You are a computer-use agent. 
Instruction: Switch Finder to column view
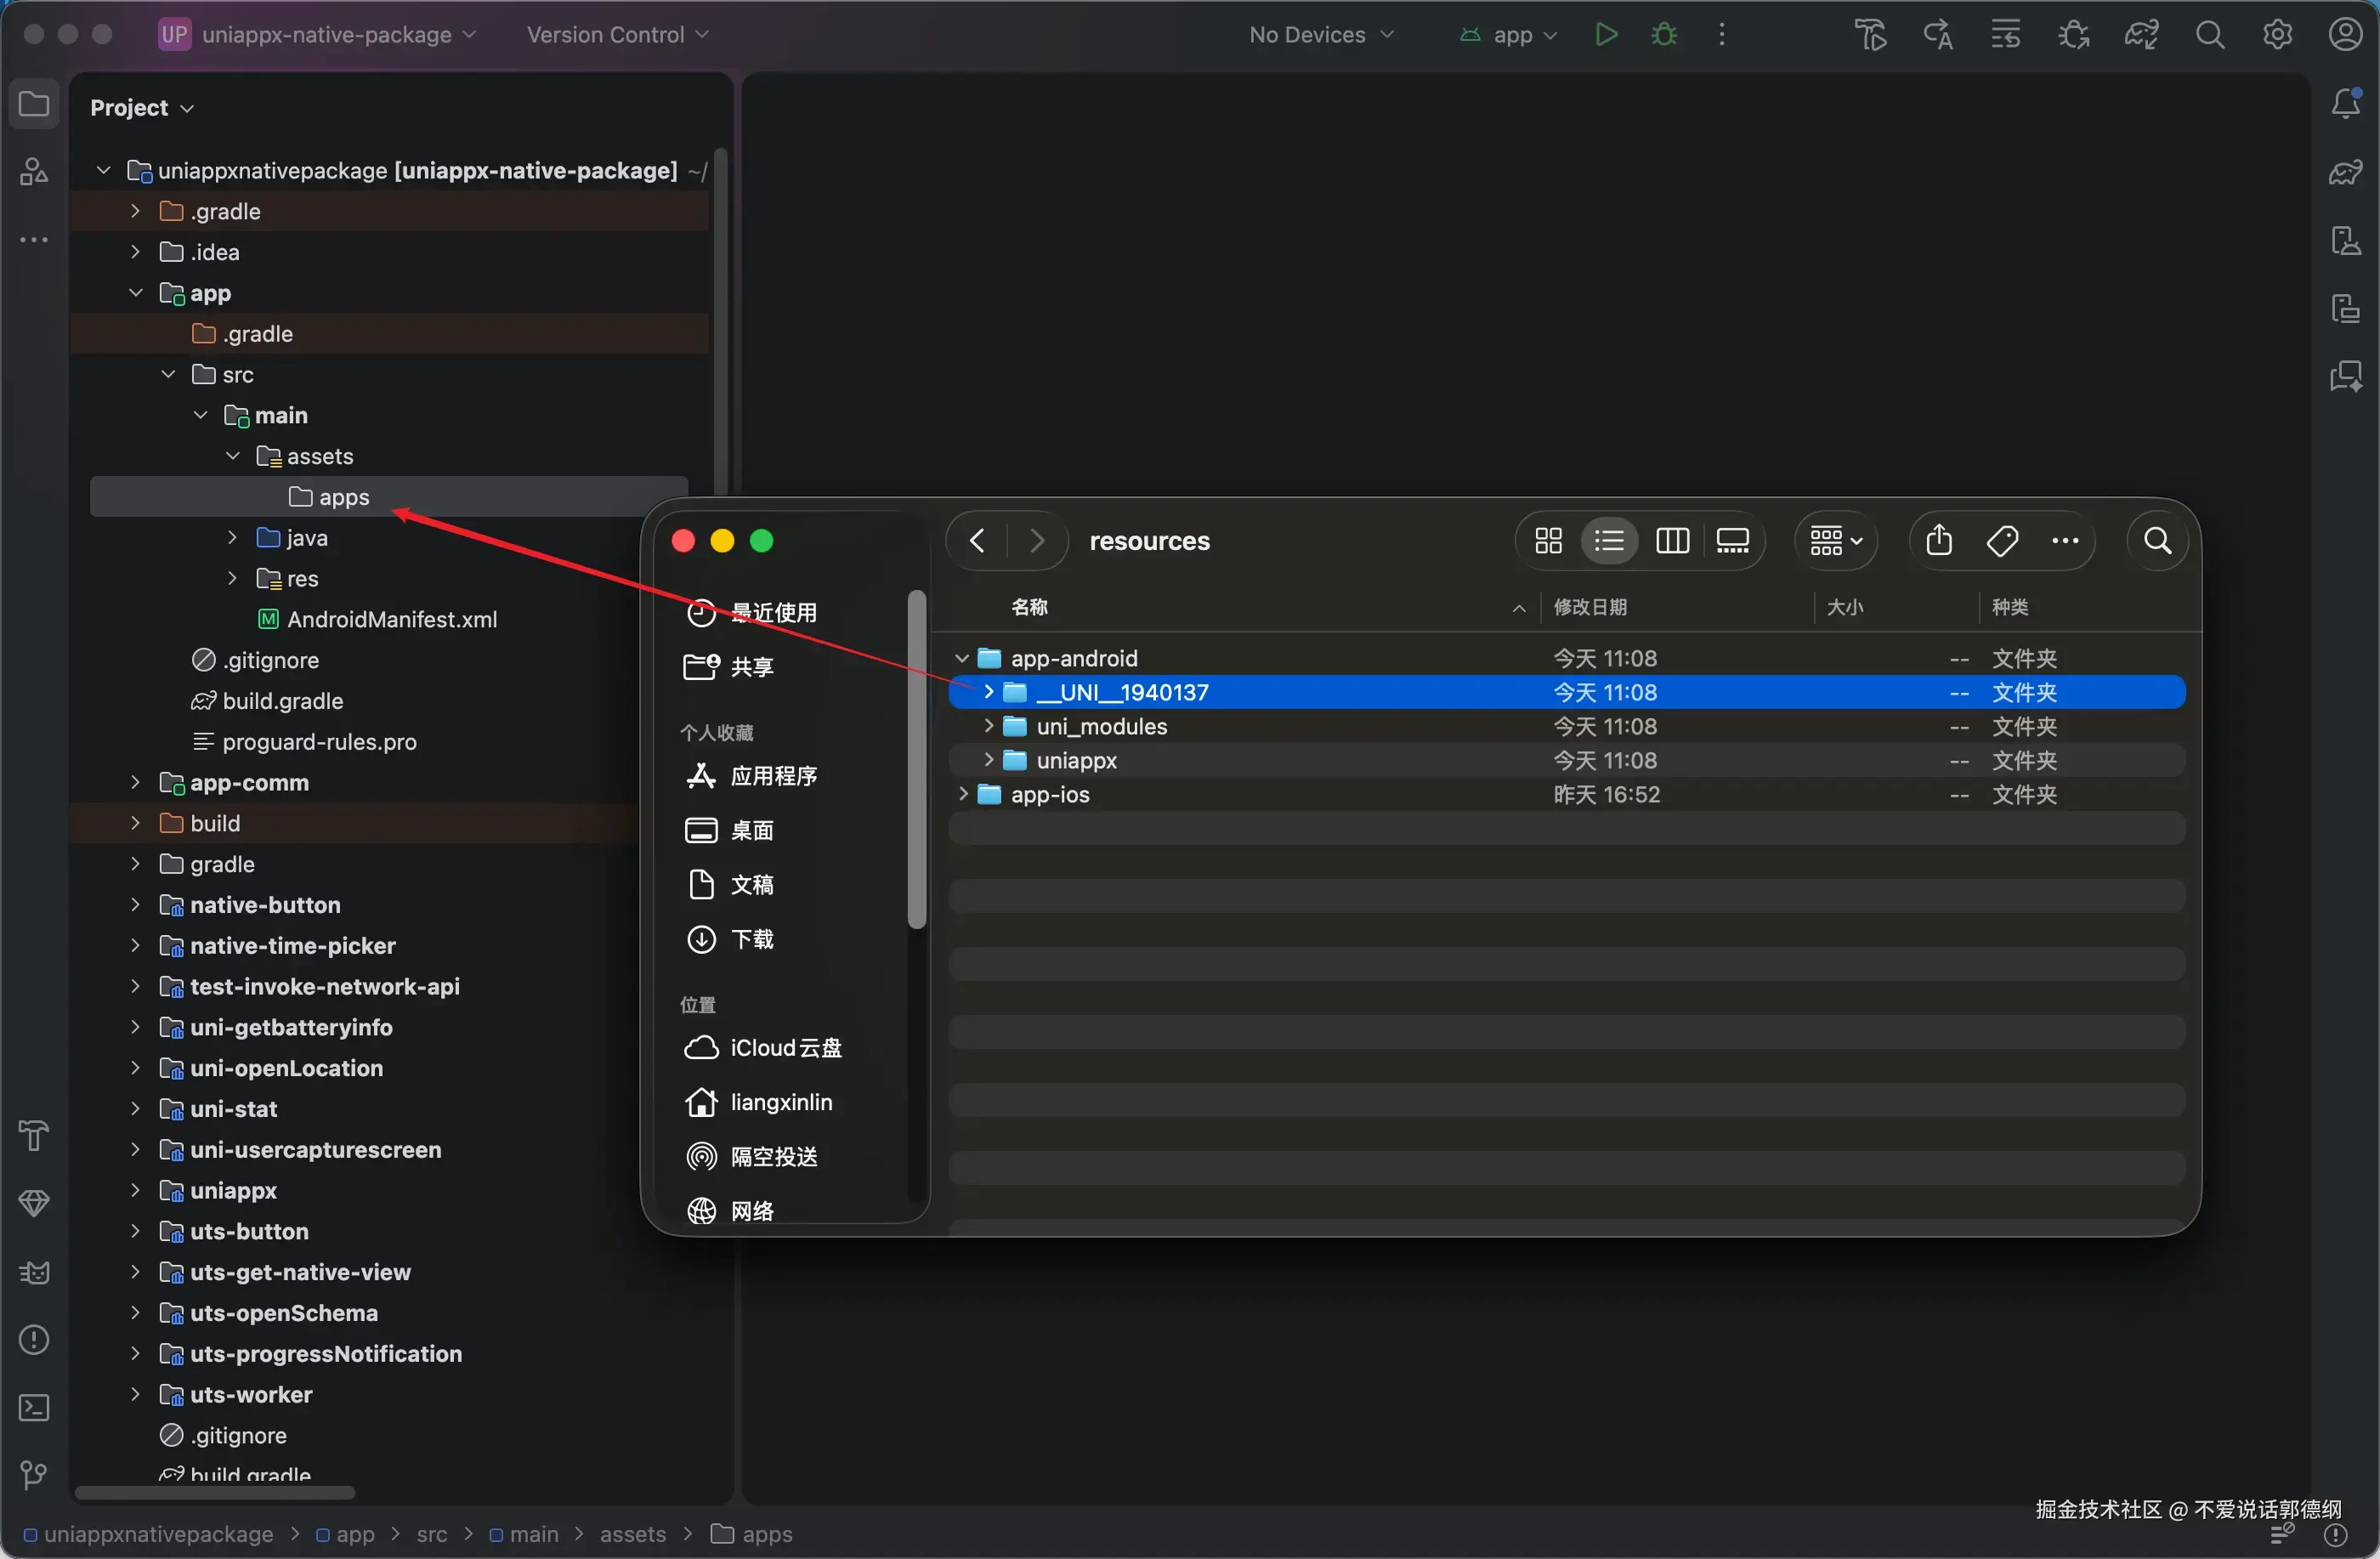click(x=1672, y=541)
